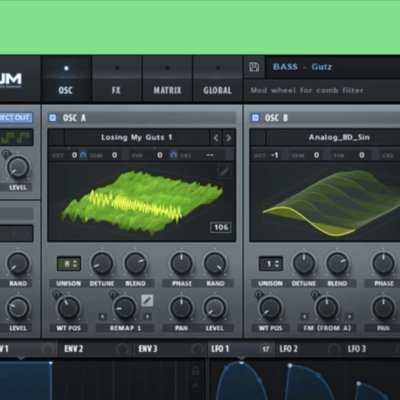Click the wavetable frame number 106

tap(221, 227)
